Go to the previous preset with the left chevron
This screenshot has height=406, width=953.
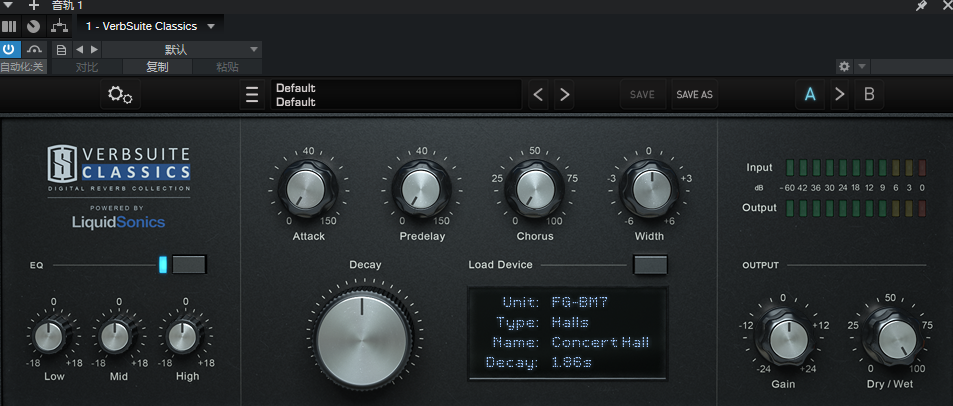[539, 95]
